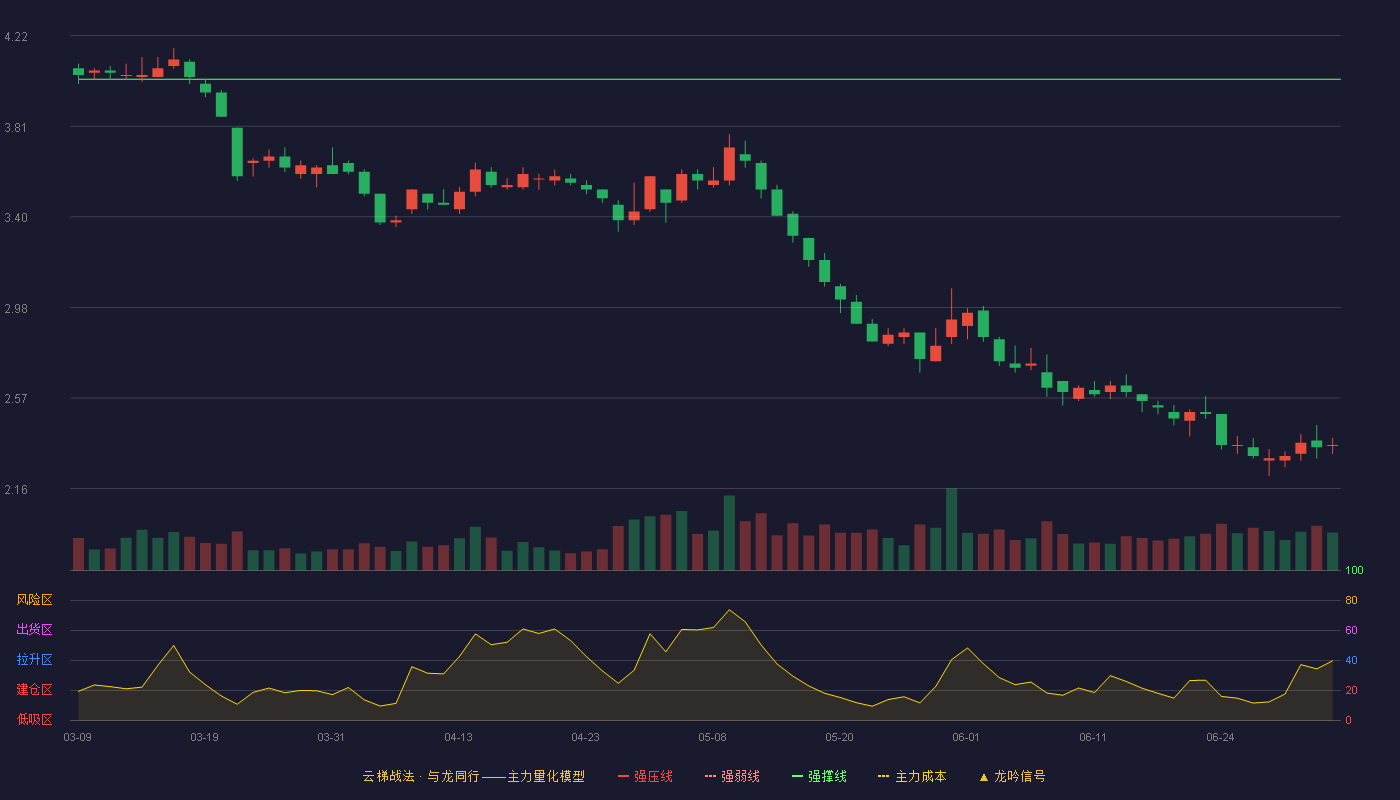The width and height of the screenshot is (1400, 800).
Task: Click the indicator line's highest peak near 05-08
Action: coord(729,609)
